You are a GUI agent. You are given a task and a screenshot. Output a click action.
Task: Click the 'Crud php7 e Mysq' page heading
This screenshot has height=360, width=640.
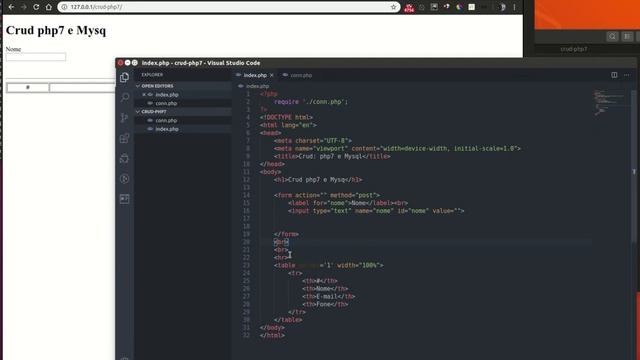[56, 31]
